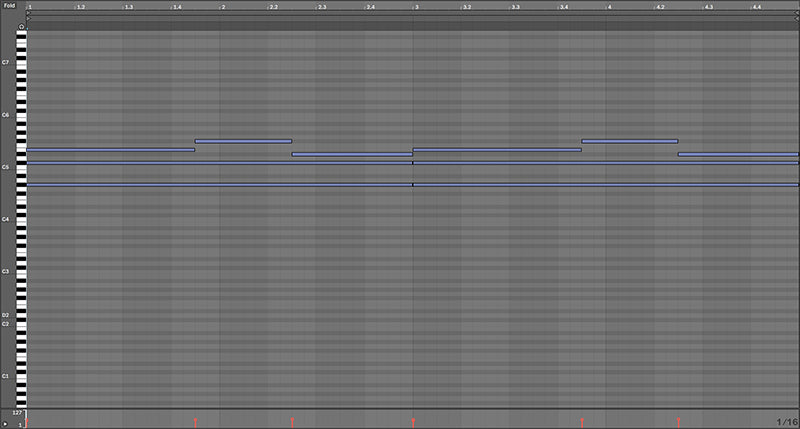Screen dimensions: 800x429
Task: Click the C7 piano key
Action: pyautogui.click(x=21, y=62)
